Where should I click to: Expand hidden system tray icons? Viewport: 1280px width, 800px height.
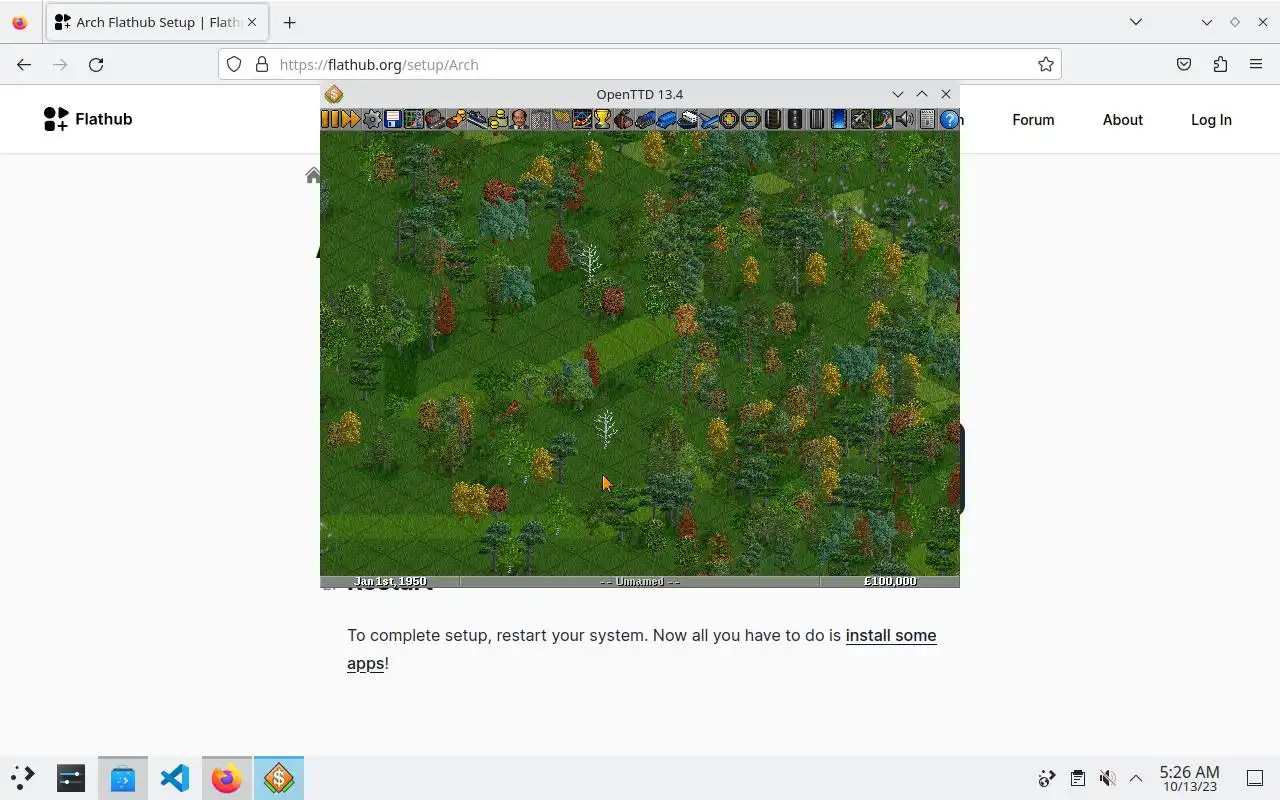point(1136,778)
